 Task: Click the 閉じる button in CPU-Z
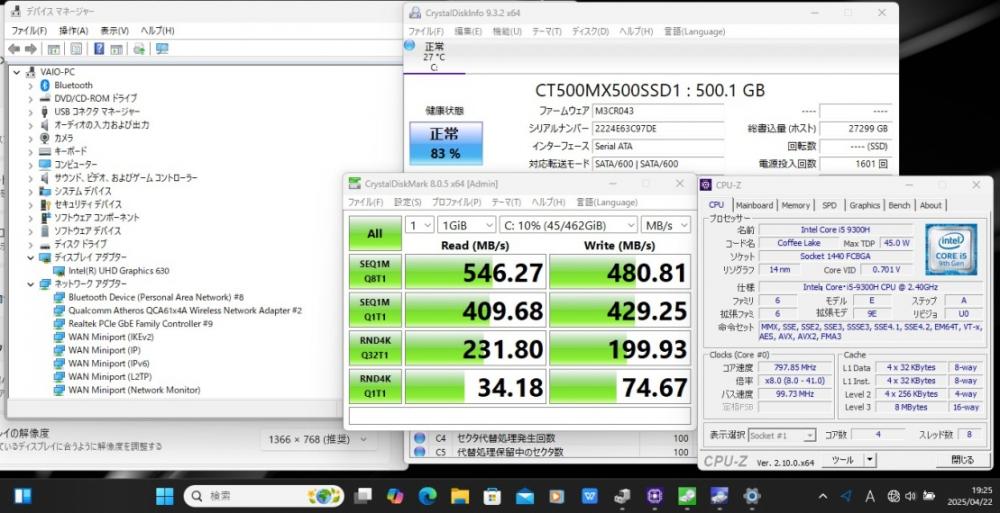[962, 460]
